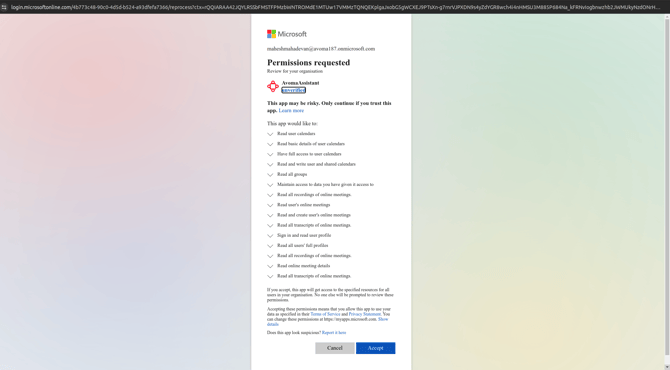Open the Privacy Statement link
The image size is (670, 370).
364,314
